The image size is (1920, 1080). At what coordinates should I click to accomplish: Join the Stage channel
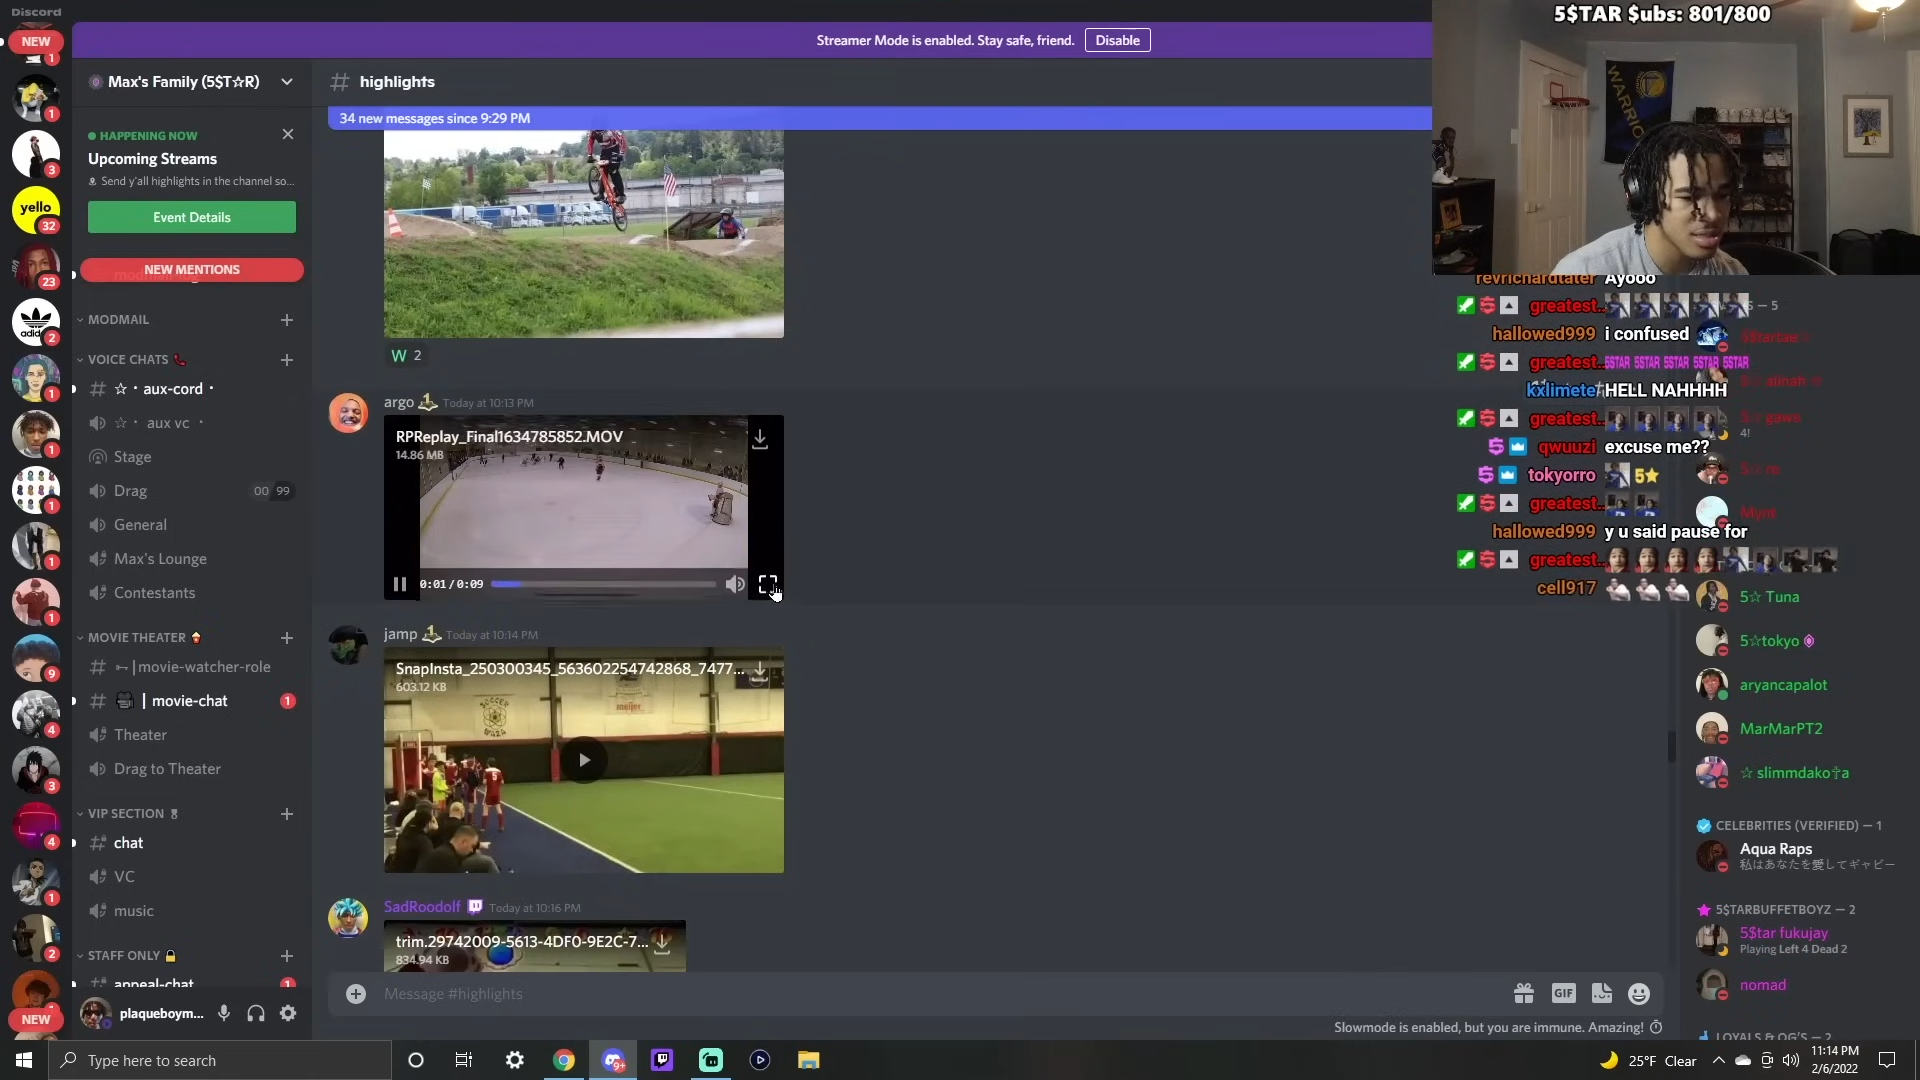coord(192,457)
